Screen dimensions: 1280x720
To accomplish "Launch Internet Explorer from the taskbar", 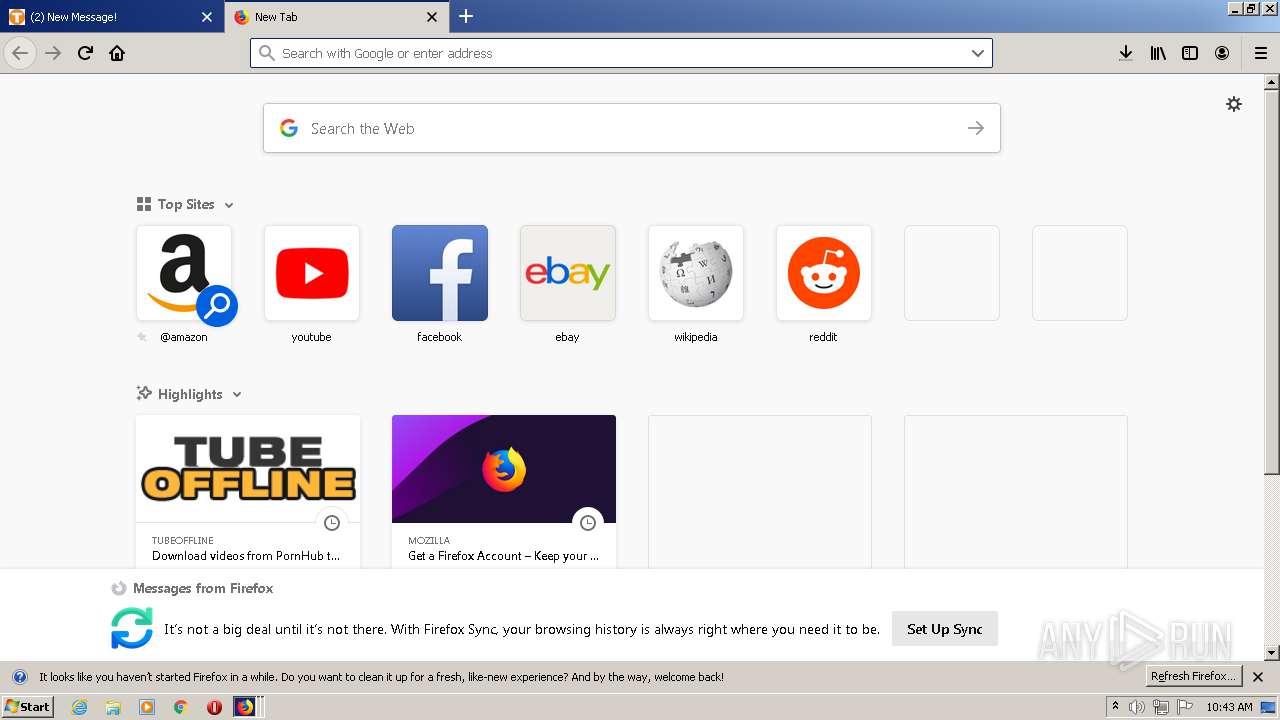I will point(79,707).
